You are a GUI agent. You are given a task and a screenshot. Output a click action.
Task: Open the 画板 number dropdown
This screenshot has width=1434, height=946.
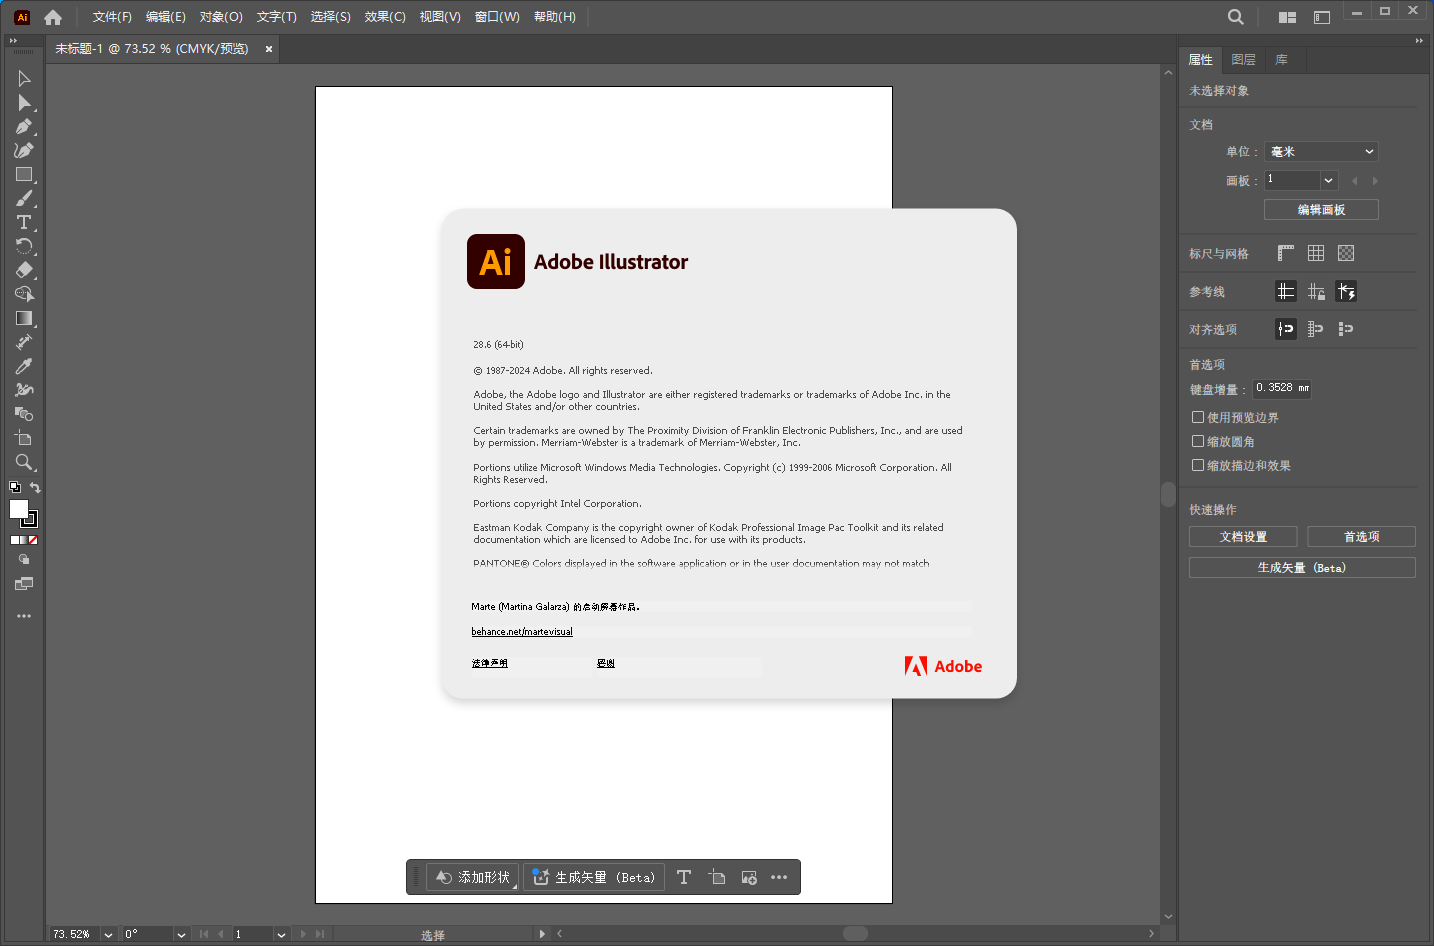(x=1329, y=180)
